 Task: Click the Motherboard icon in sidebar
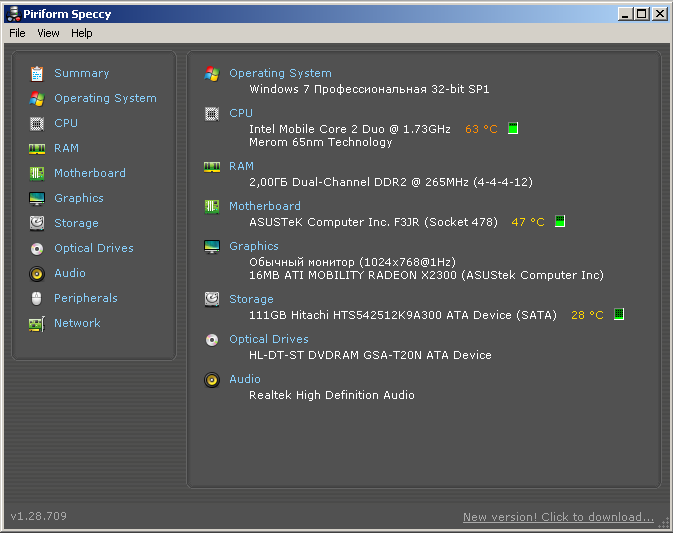click(x=37, y=173)
